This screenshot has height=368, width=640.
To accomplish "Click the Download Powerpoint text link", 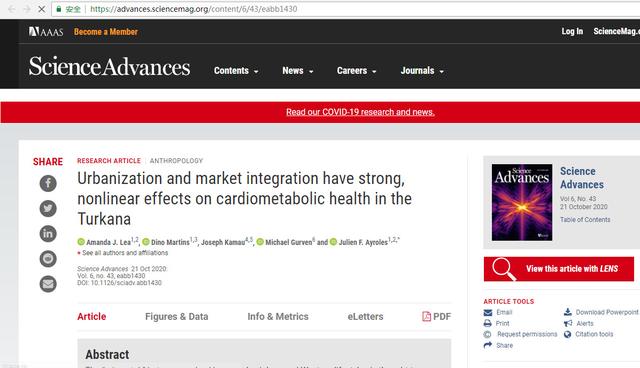I will pyautogui.click(x=607, y=312).
